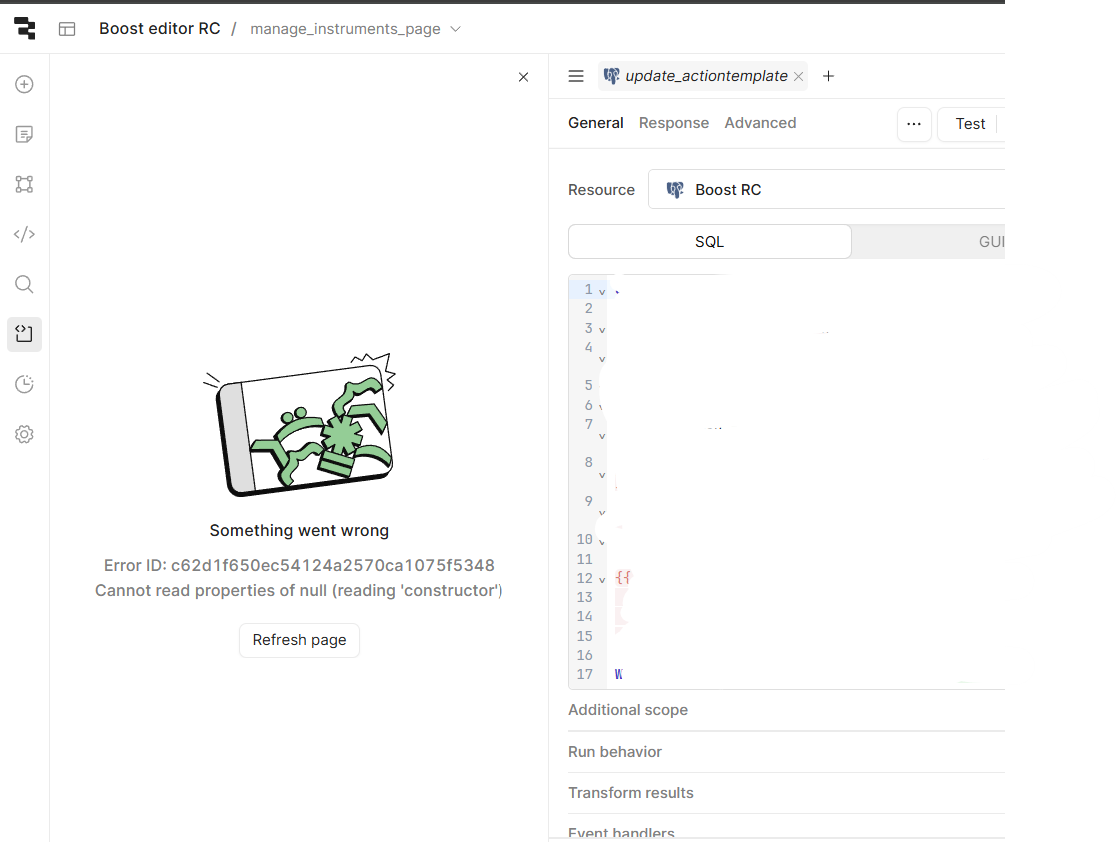Switch to the Advanced tab

click(x=760, y=123)
